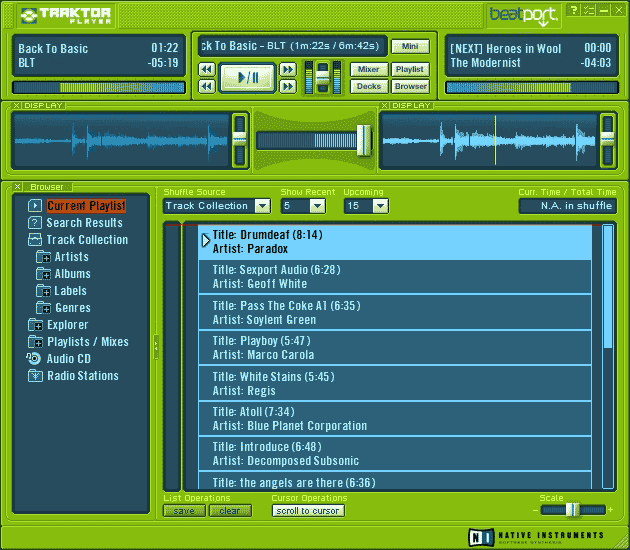Image resolution: width=630 pixels, height=550 pixels.
Task: Toggle the Browser panel button
Action: click(410, 86)
